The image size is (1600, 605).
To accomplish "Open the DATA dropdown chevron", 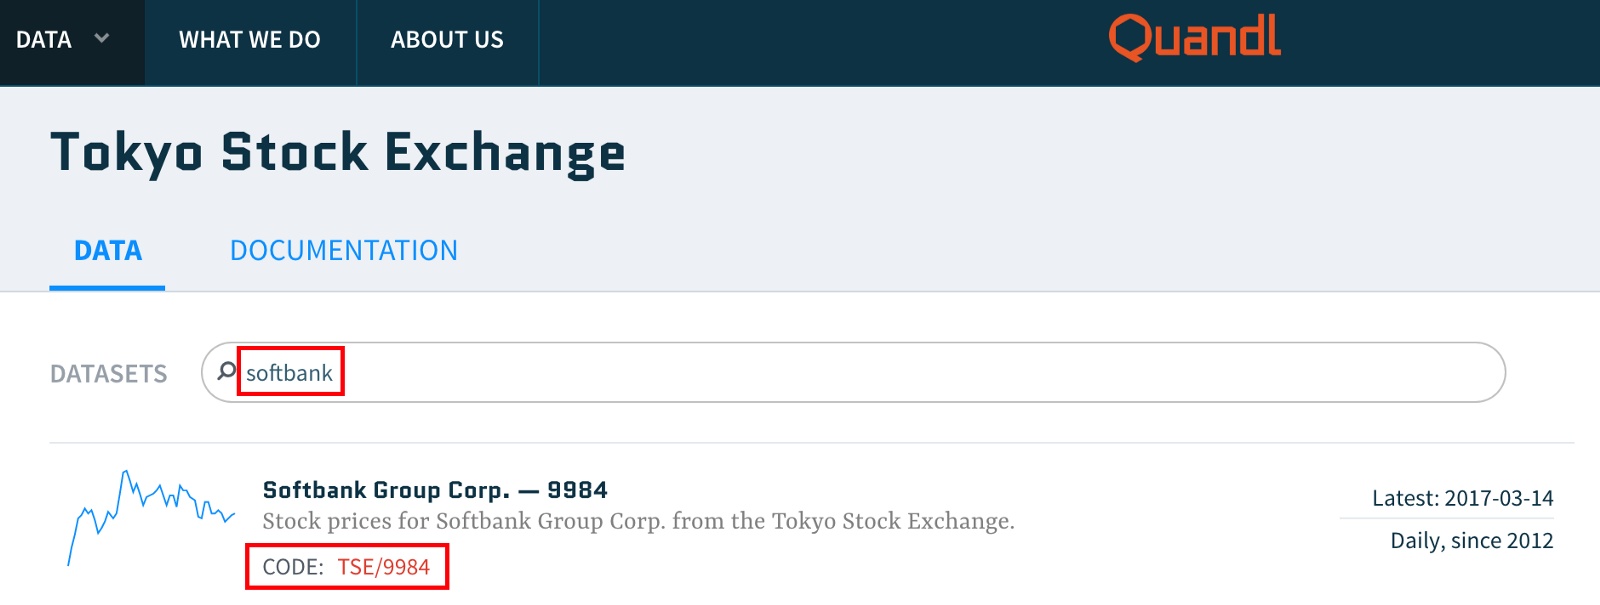I will click(x=100, y=40).
